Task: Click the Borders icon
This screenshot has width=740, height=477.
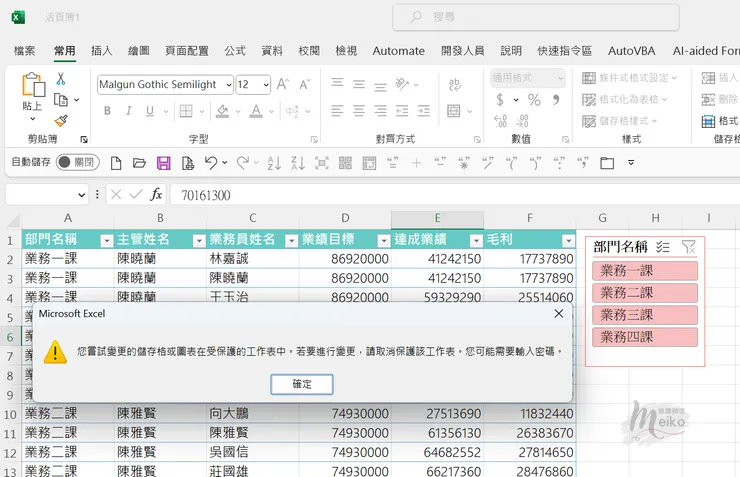Action: [x=186, y=111]
